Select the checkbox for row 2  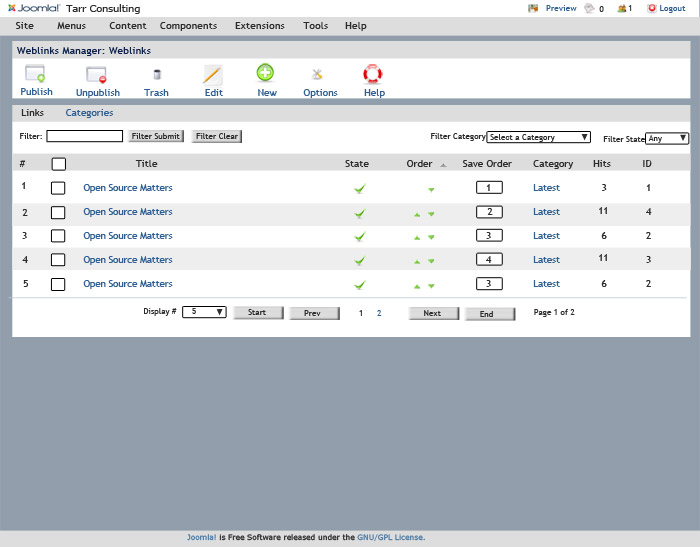[x=58, y=212]
